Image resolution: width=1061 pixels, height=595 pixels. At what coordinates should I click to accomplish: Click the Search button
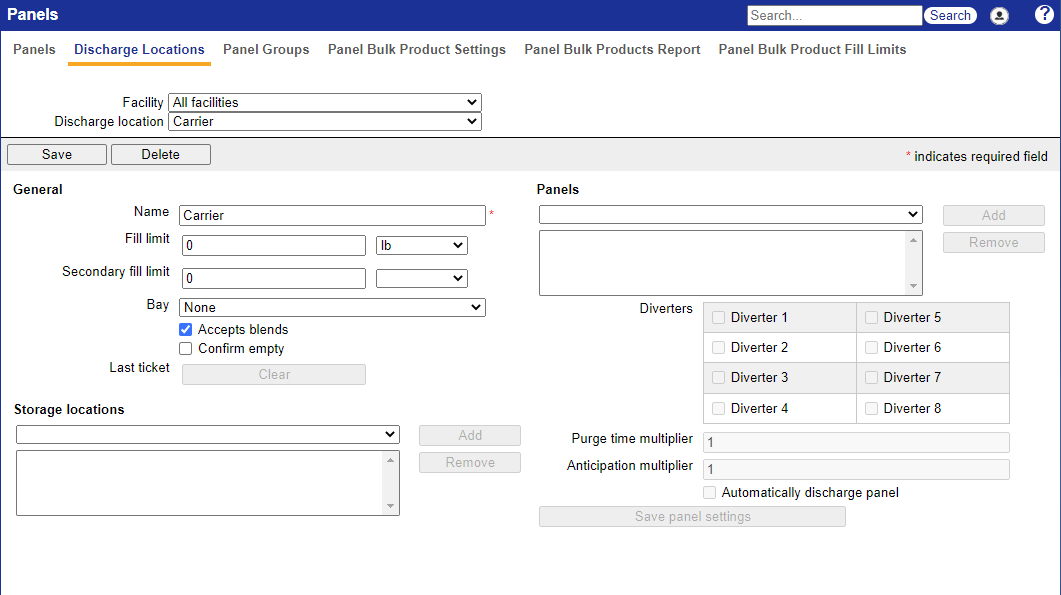(950, 16)
